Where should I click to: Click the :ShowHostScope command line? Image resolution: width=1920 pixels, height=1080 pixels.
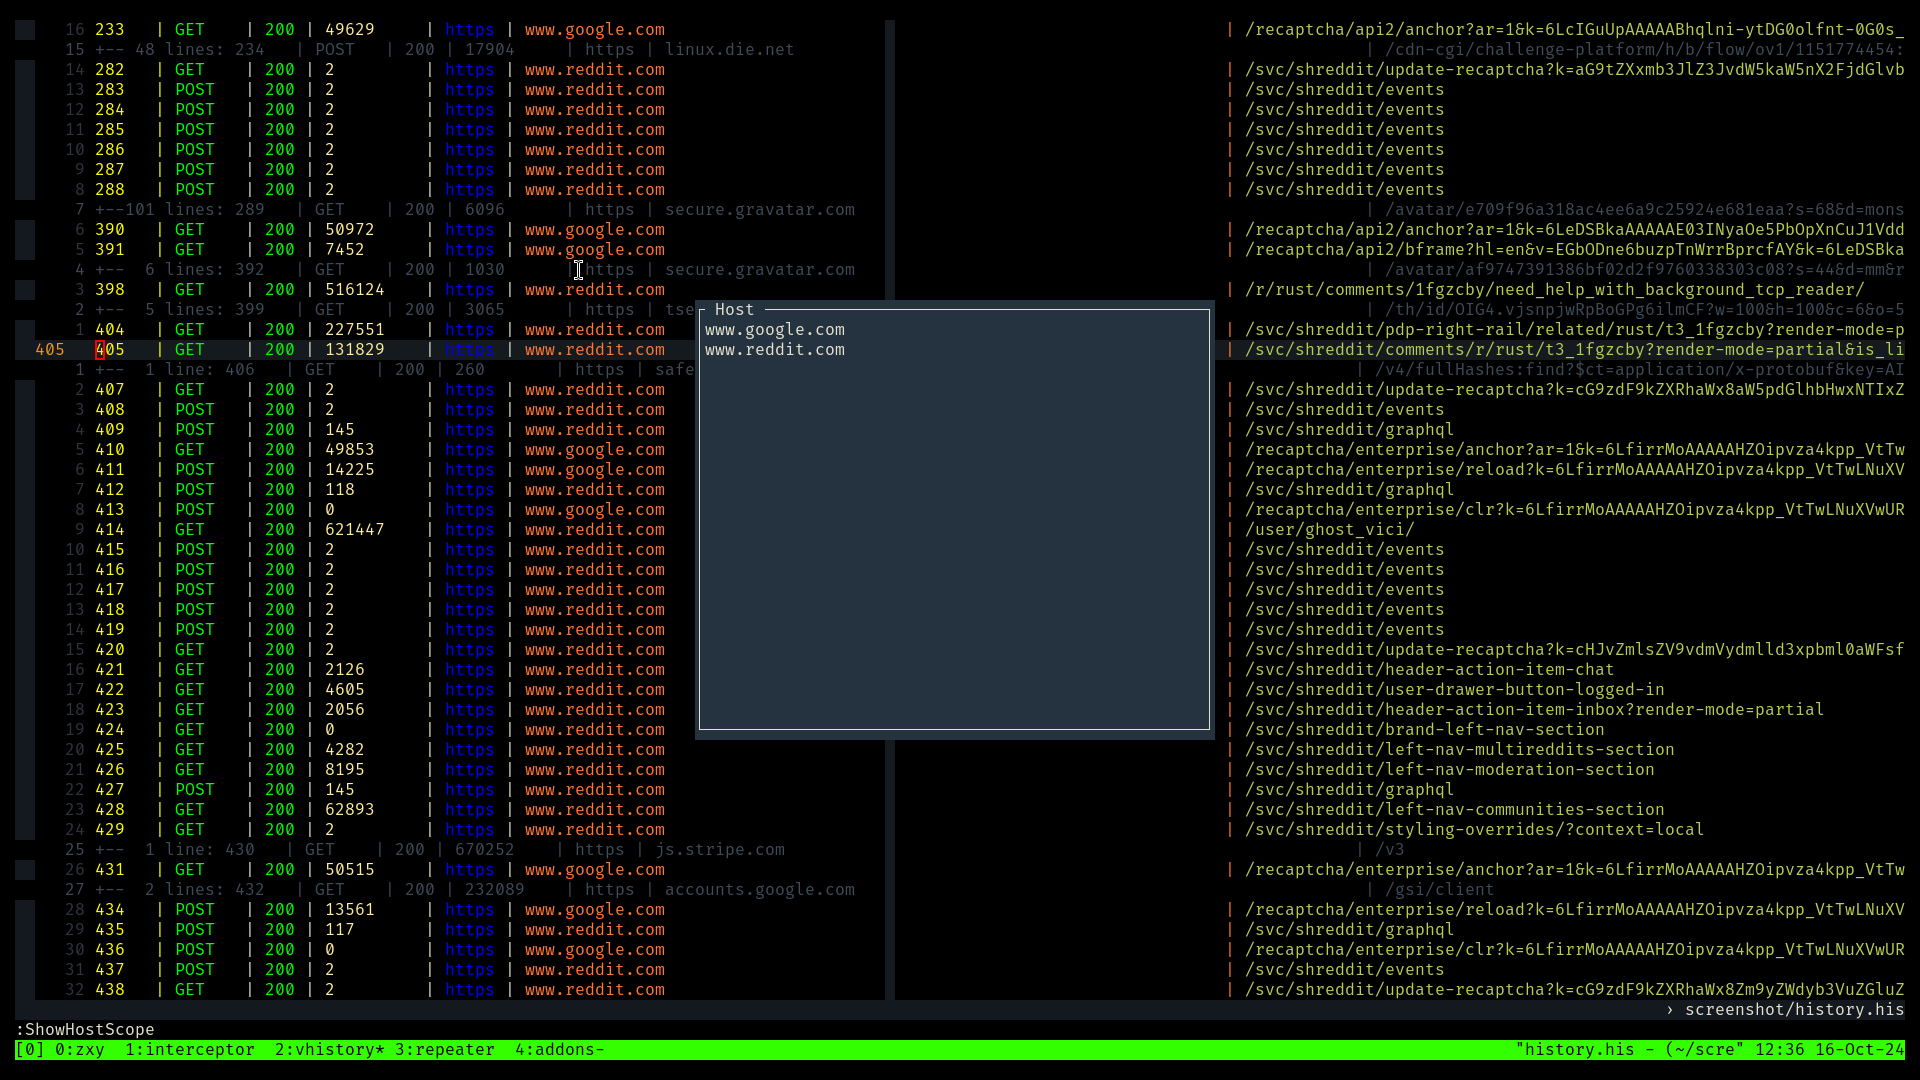(x=85, y=1030)
